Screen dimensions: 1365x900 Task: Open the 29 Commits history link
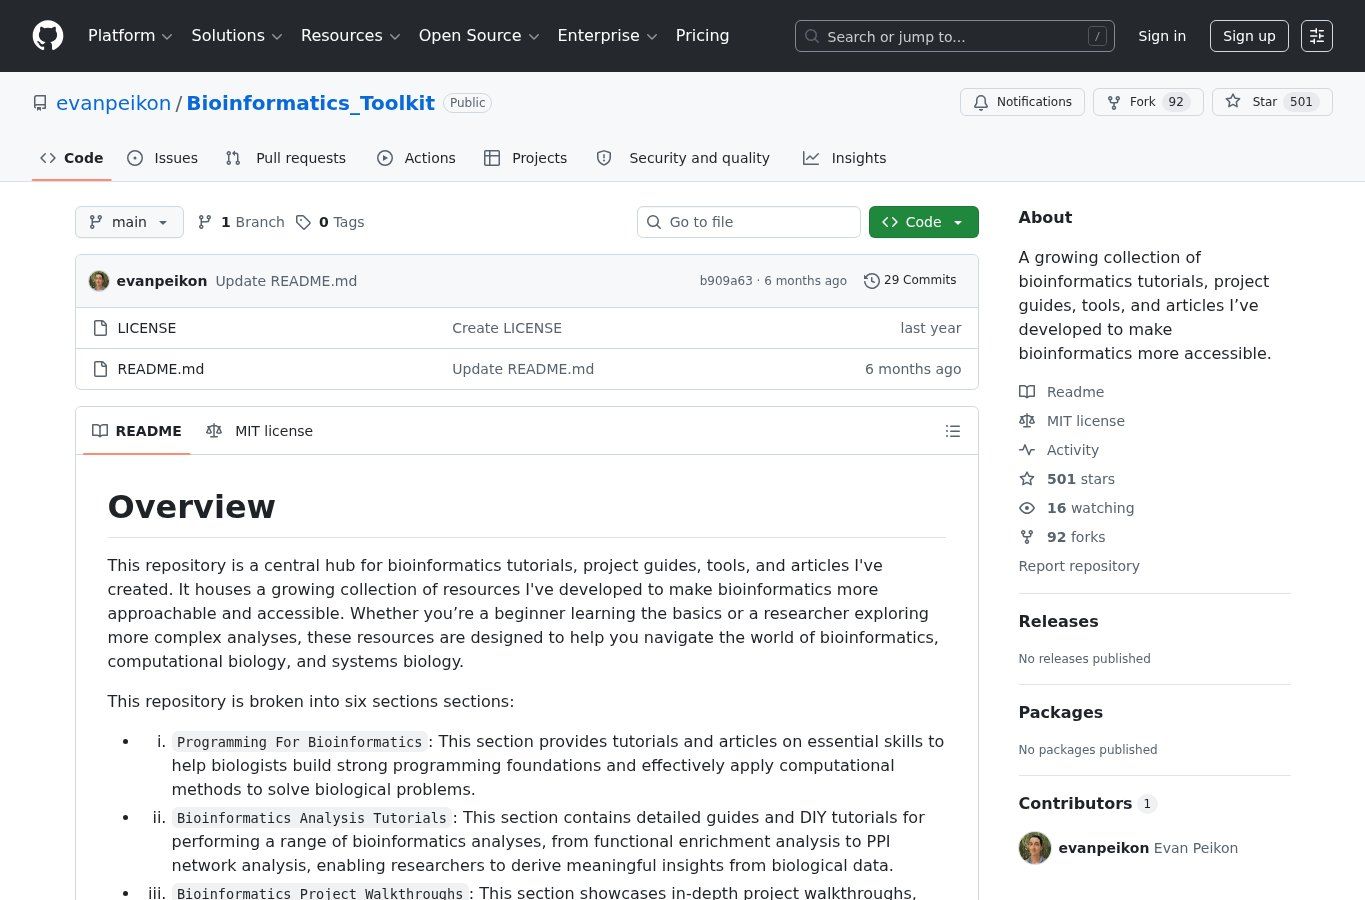910,281
